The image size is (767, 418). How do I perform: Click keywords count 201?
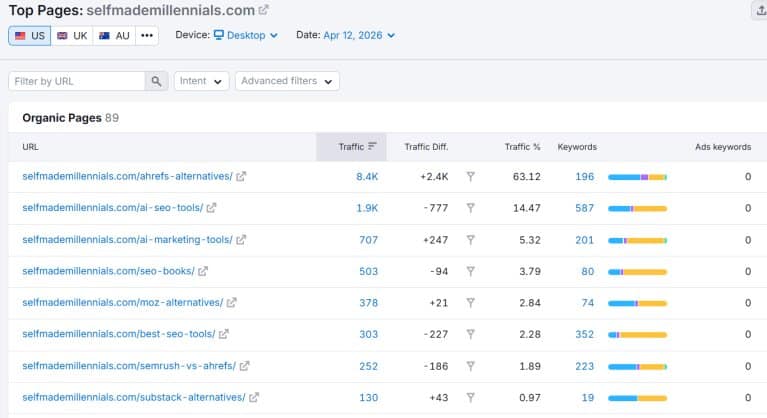tap(585, 240)
